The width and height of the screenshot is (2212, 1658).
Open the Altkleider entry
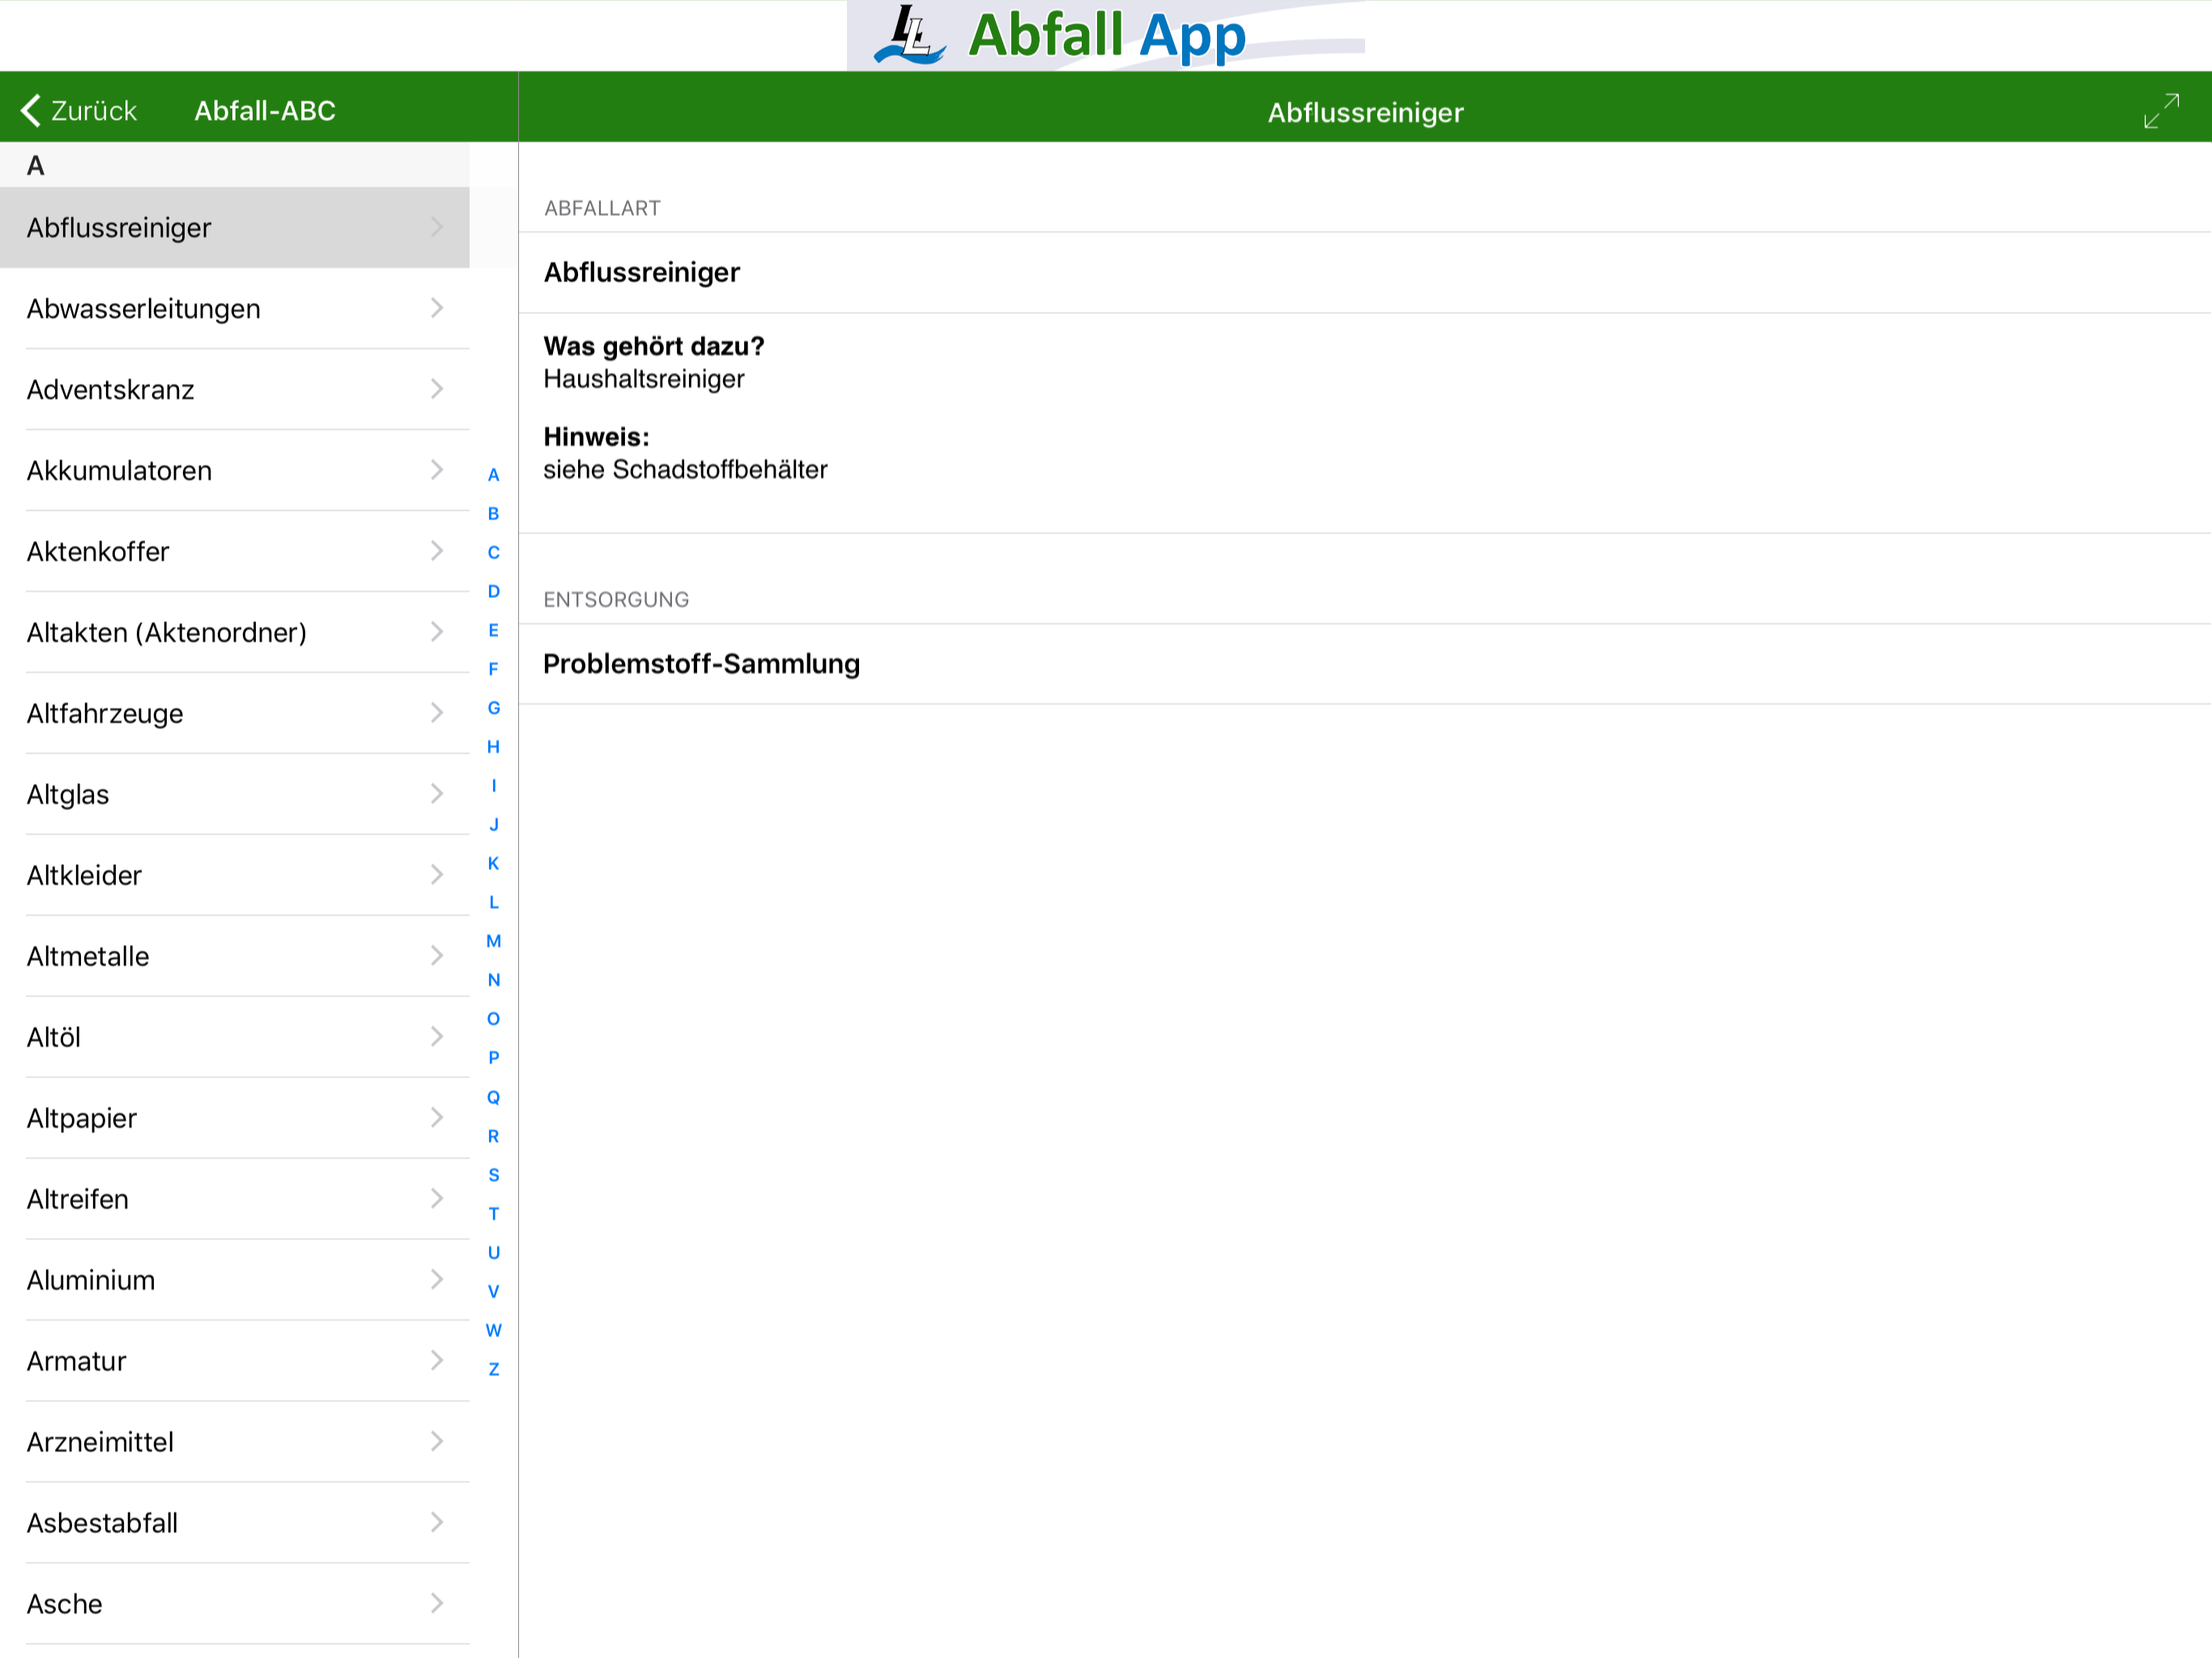click(x=234, y=876)
